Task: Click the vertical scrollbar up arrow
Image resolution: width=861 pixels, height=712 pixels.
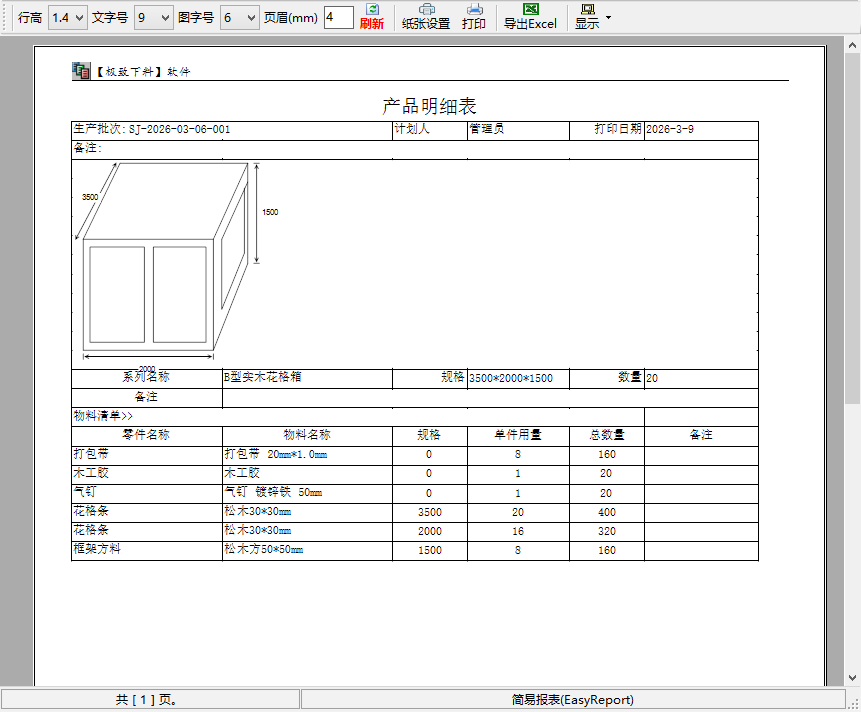Action: click(852, 46)
